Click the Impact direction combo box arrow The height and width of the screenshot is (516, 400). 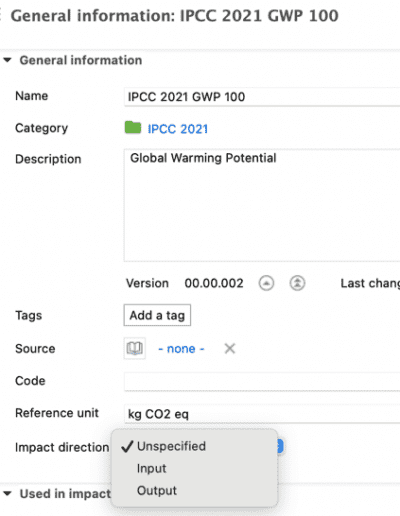(x=280, y=446)
